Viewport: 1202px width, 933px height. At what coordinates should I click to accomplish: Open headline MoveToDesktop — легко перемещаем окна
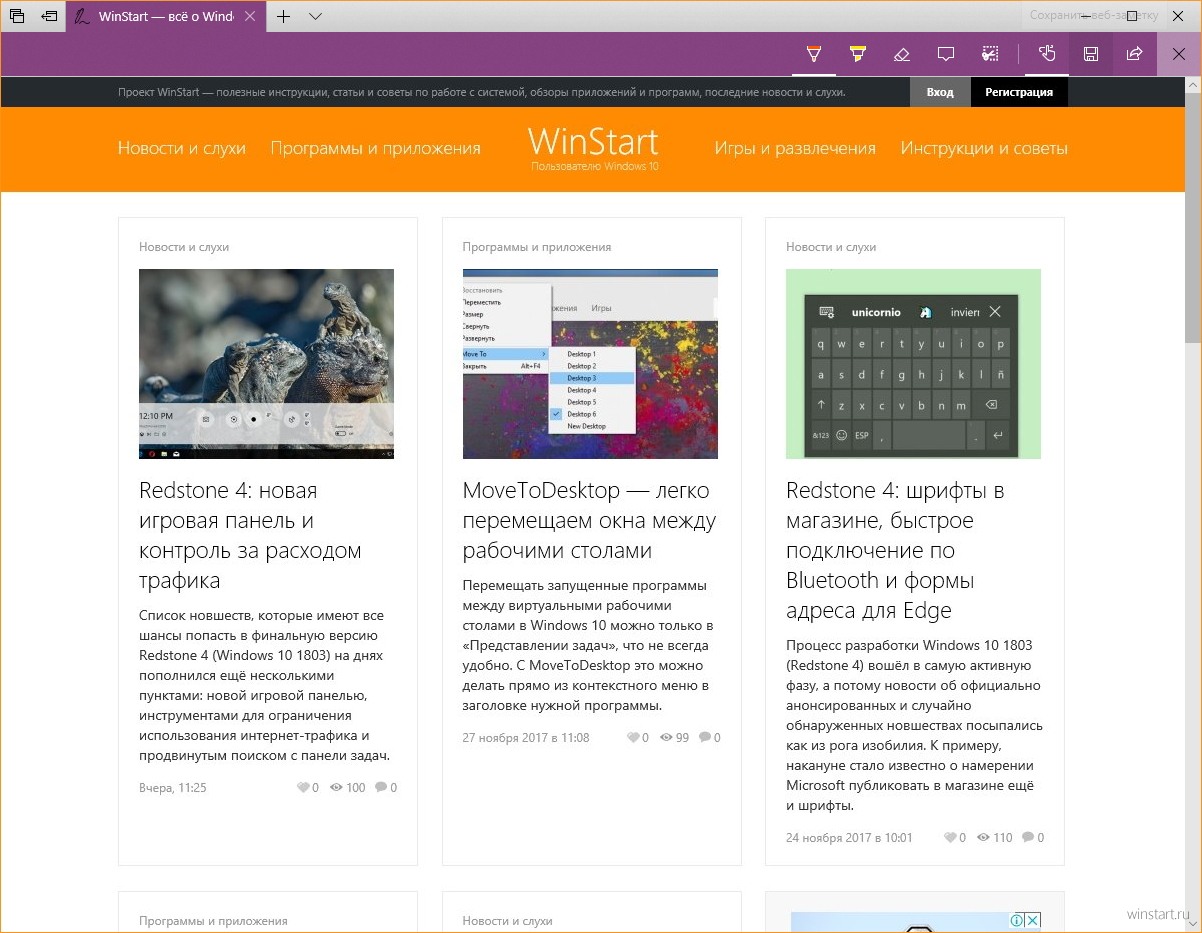589,521
